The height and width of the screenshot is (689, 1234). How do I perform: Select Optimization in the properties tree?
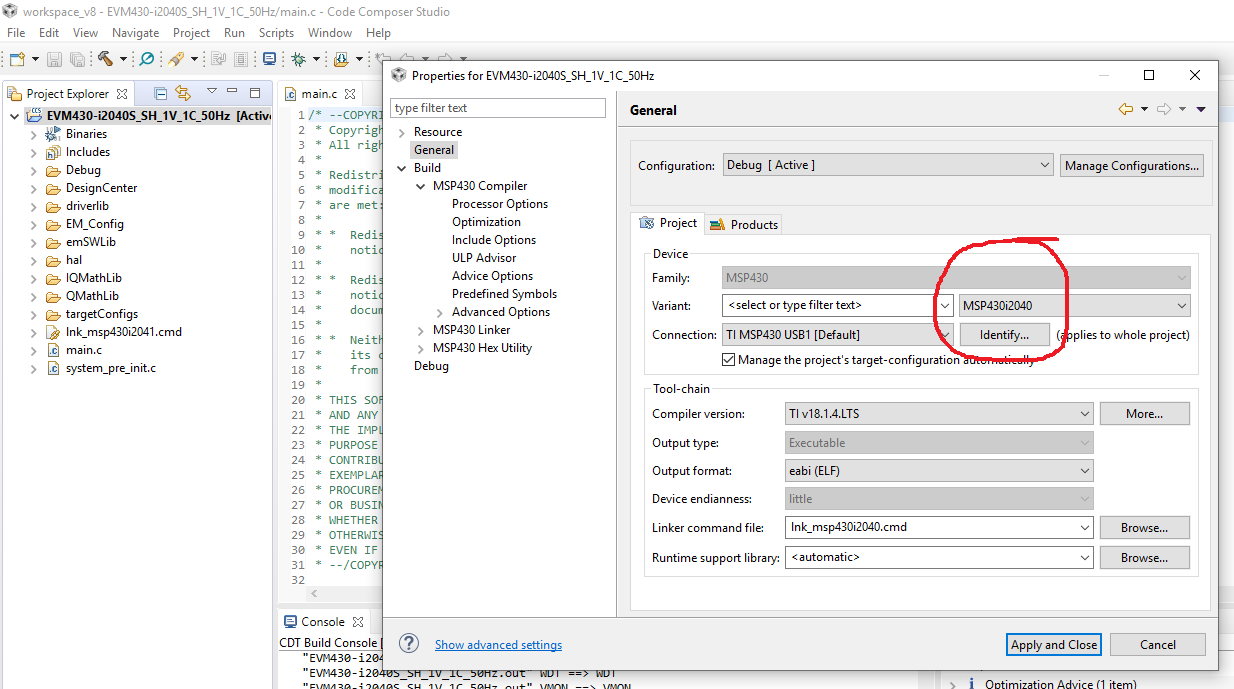(486, 222)
